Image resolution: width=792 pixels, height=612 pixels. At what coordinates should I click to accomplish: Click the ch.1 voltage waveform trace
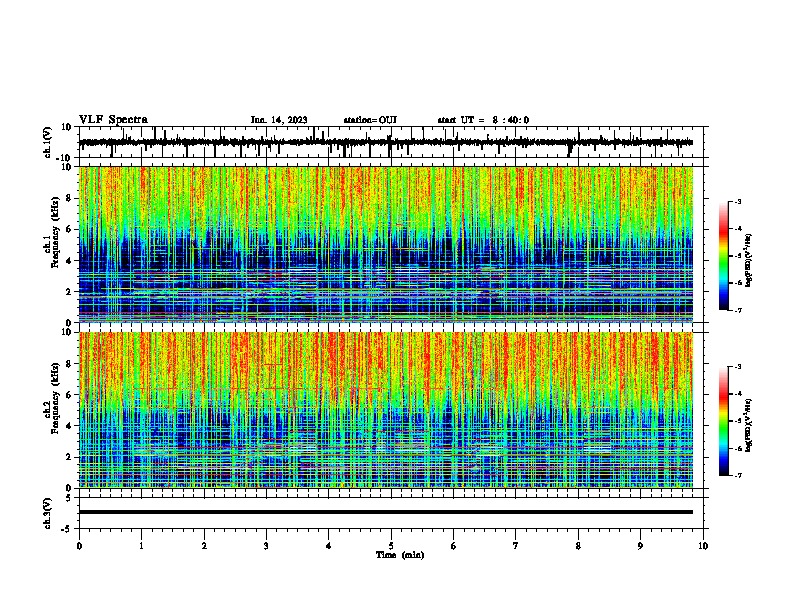pyautogui.click(x=386, y=142)
